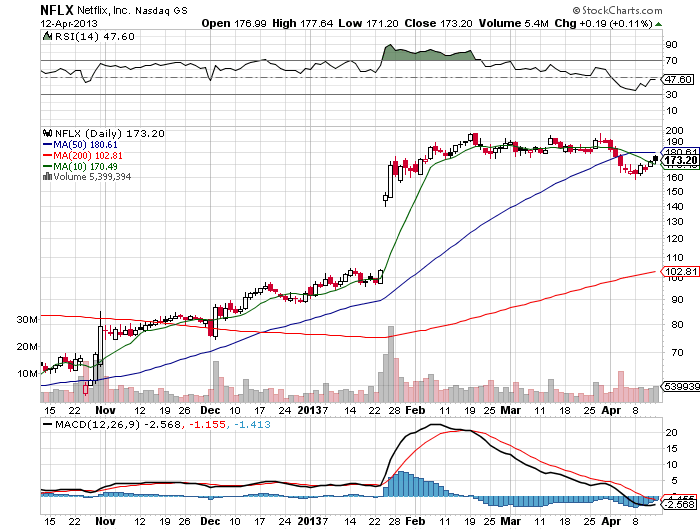
Task: Click the 200 mark on the price axis
Action: pyautogui.click(x=674, y=130)
